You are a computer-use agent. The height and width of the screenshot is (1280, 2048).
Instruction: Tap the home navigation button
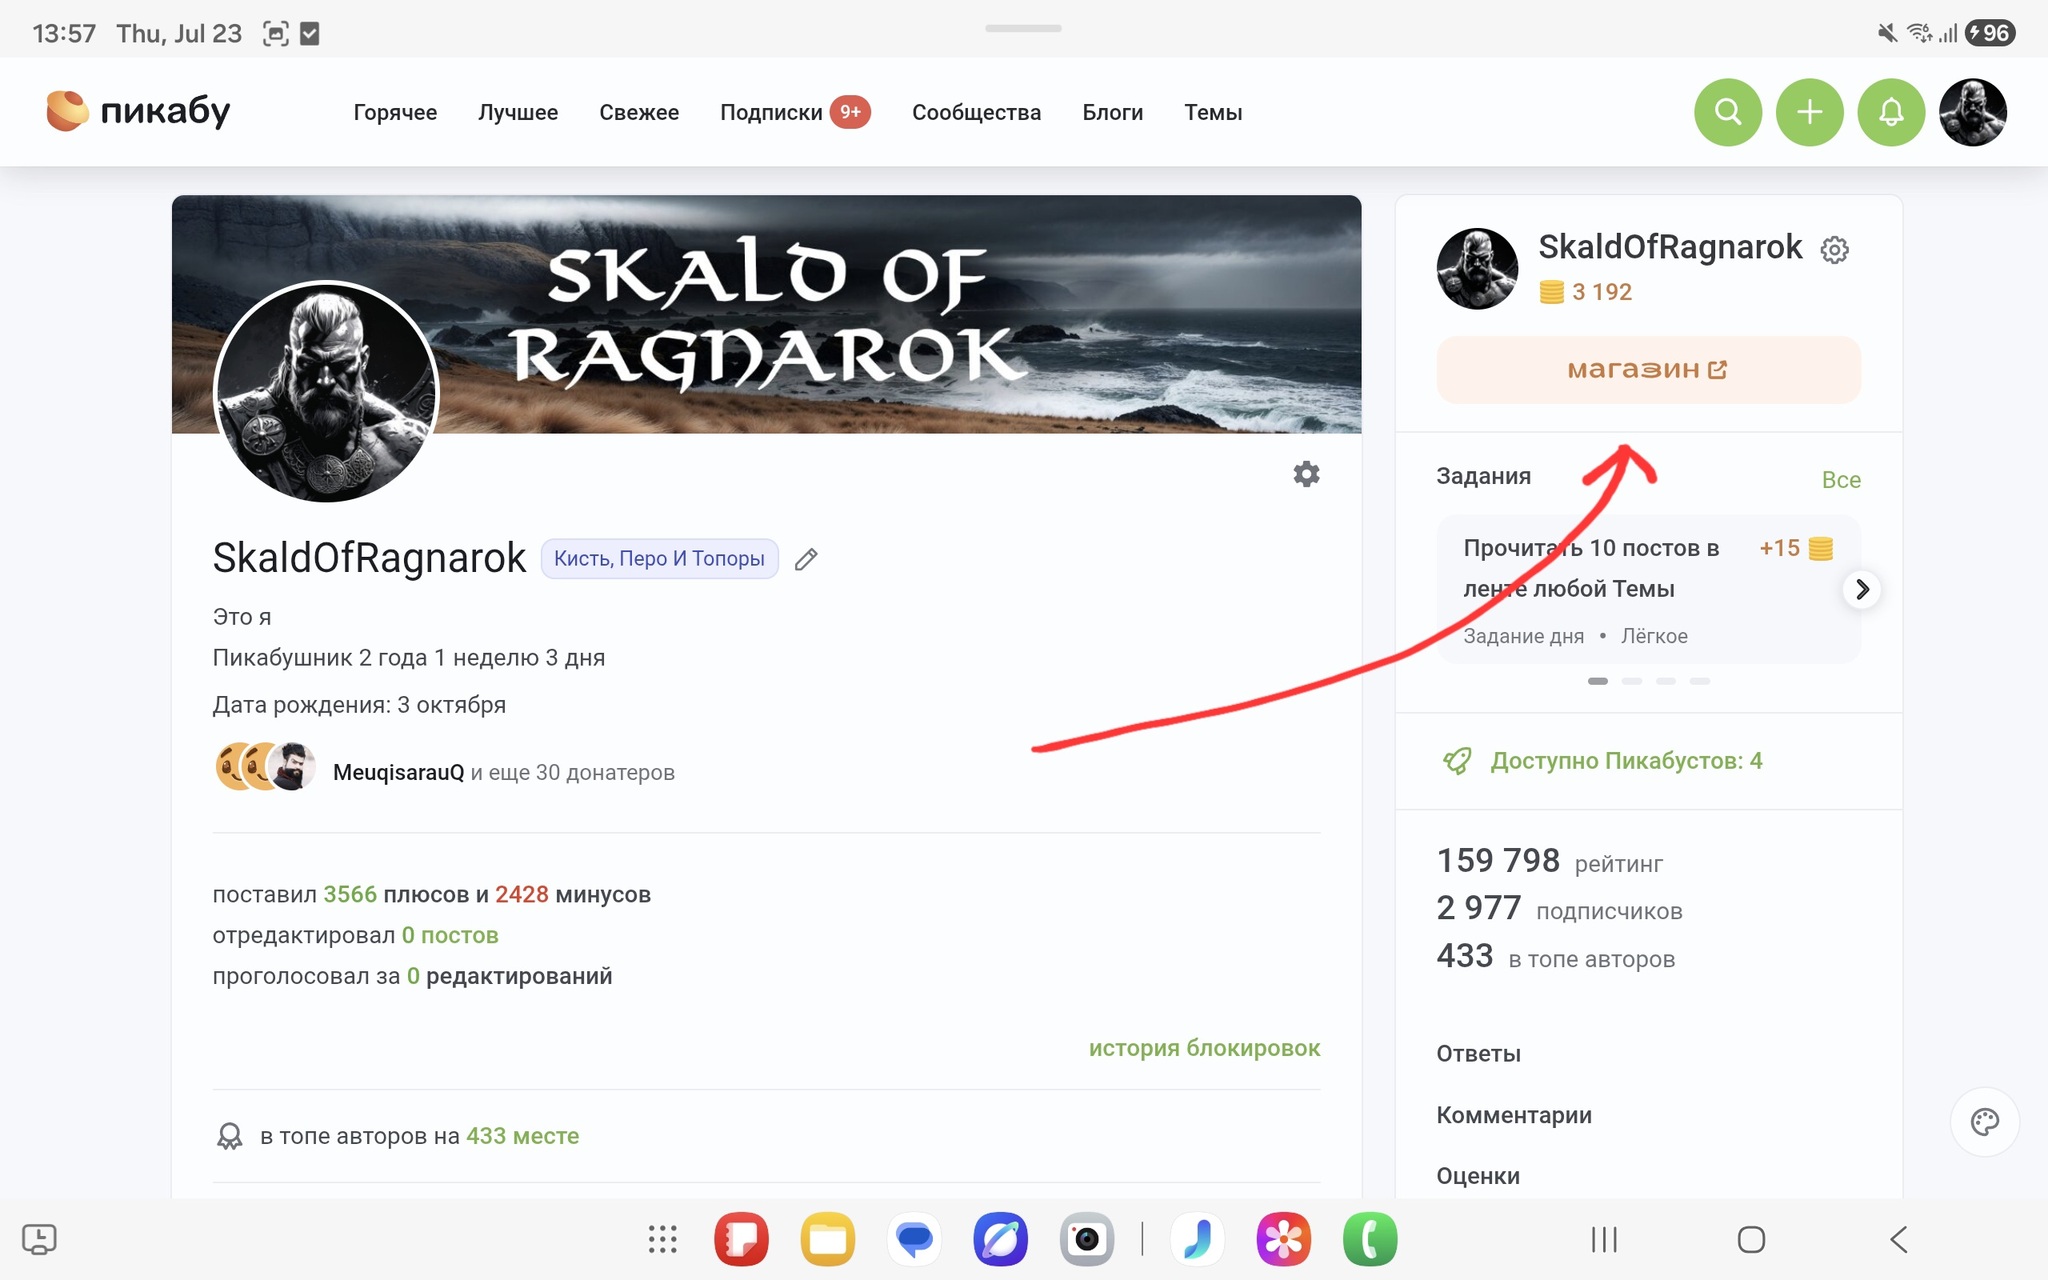tap(1751, 1240)
